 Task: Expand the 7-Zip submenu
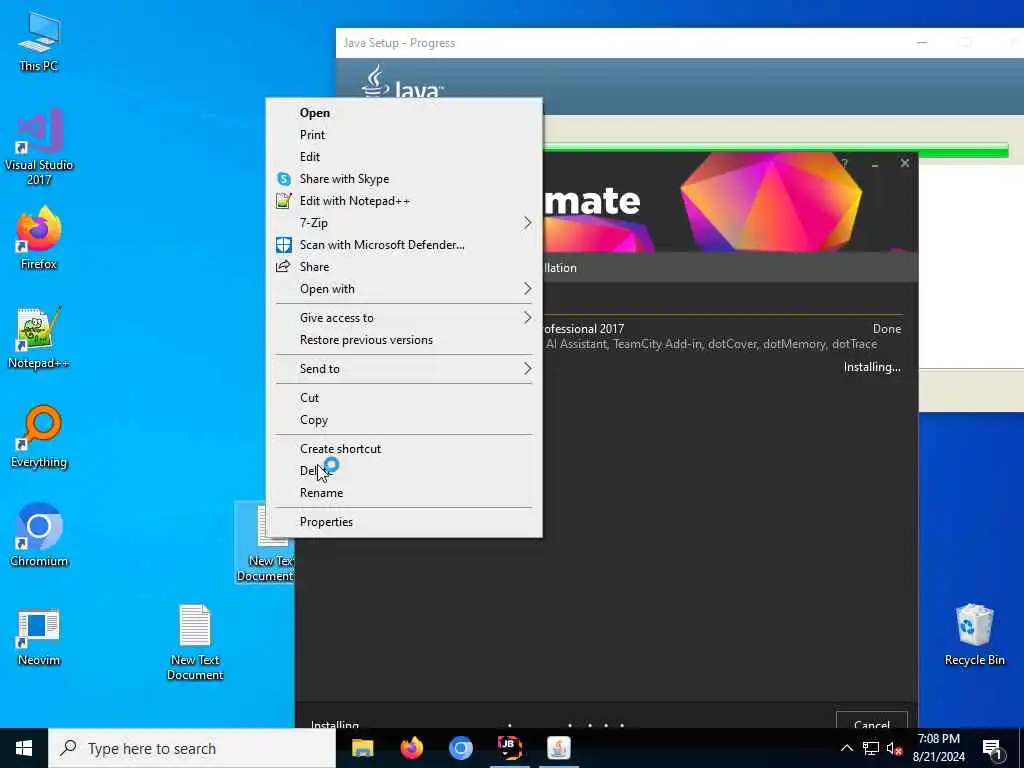404,223
